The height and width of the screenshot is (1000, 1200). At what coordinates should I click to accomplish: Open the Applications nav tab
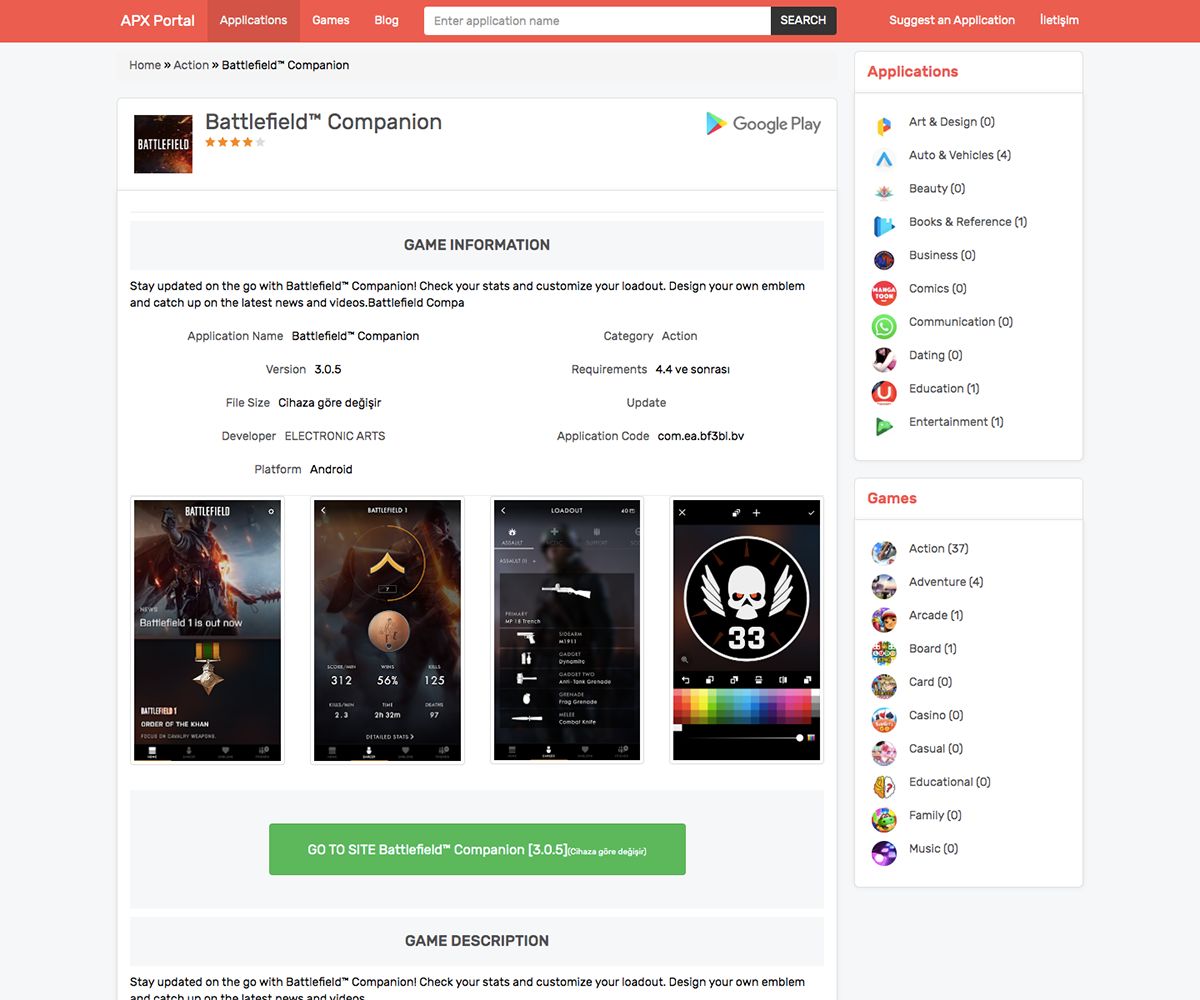click(x=254, y=20)
